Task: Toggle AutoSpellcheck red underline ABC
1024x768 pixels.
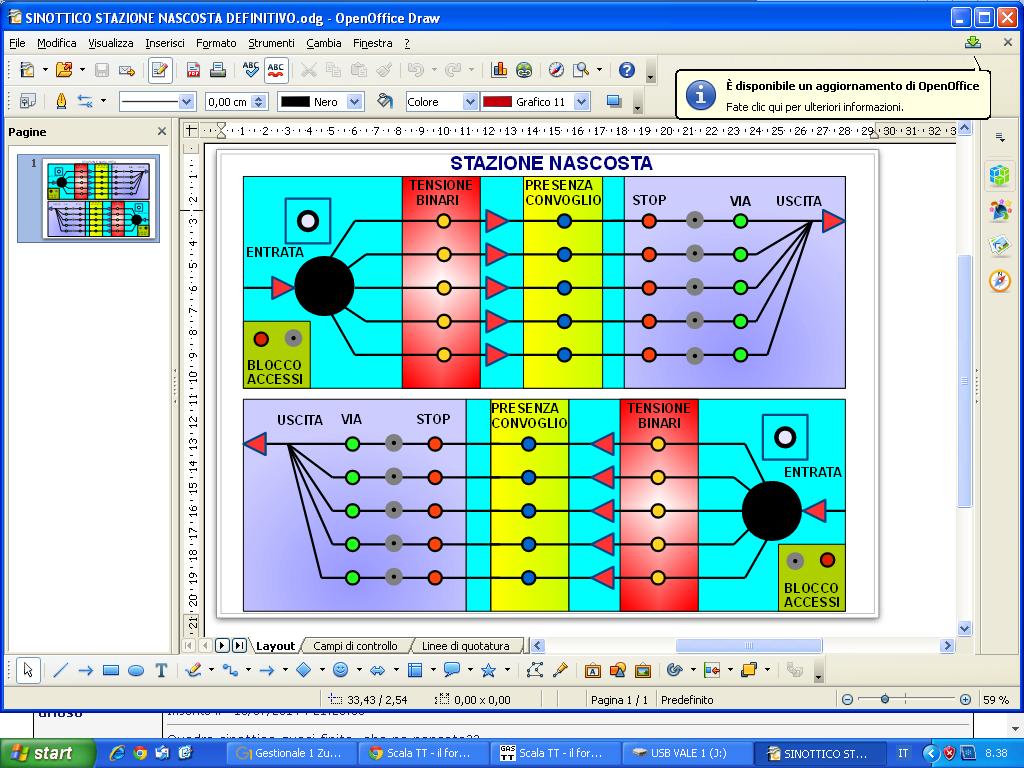Action: 276,70
